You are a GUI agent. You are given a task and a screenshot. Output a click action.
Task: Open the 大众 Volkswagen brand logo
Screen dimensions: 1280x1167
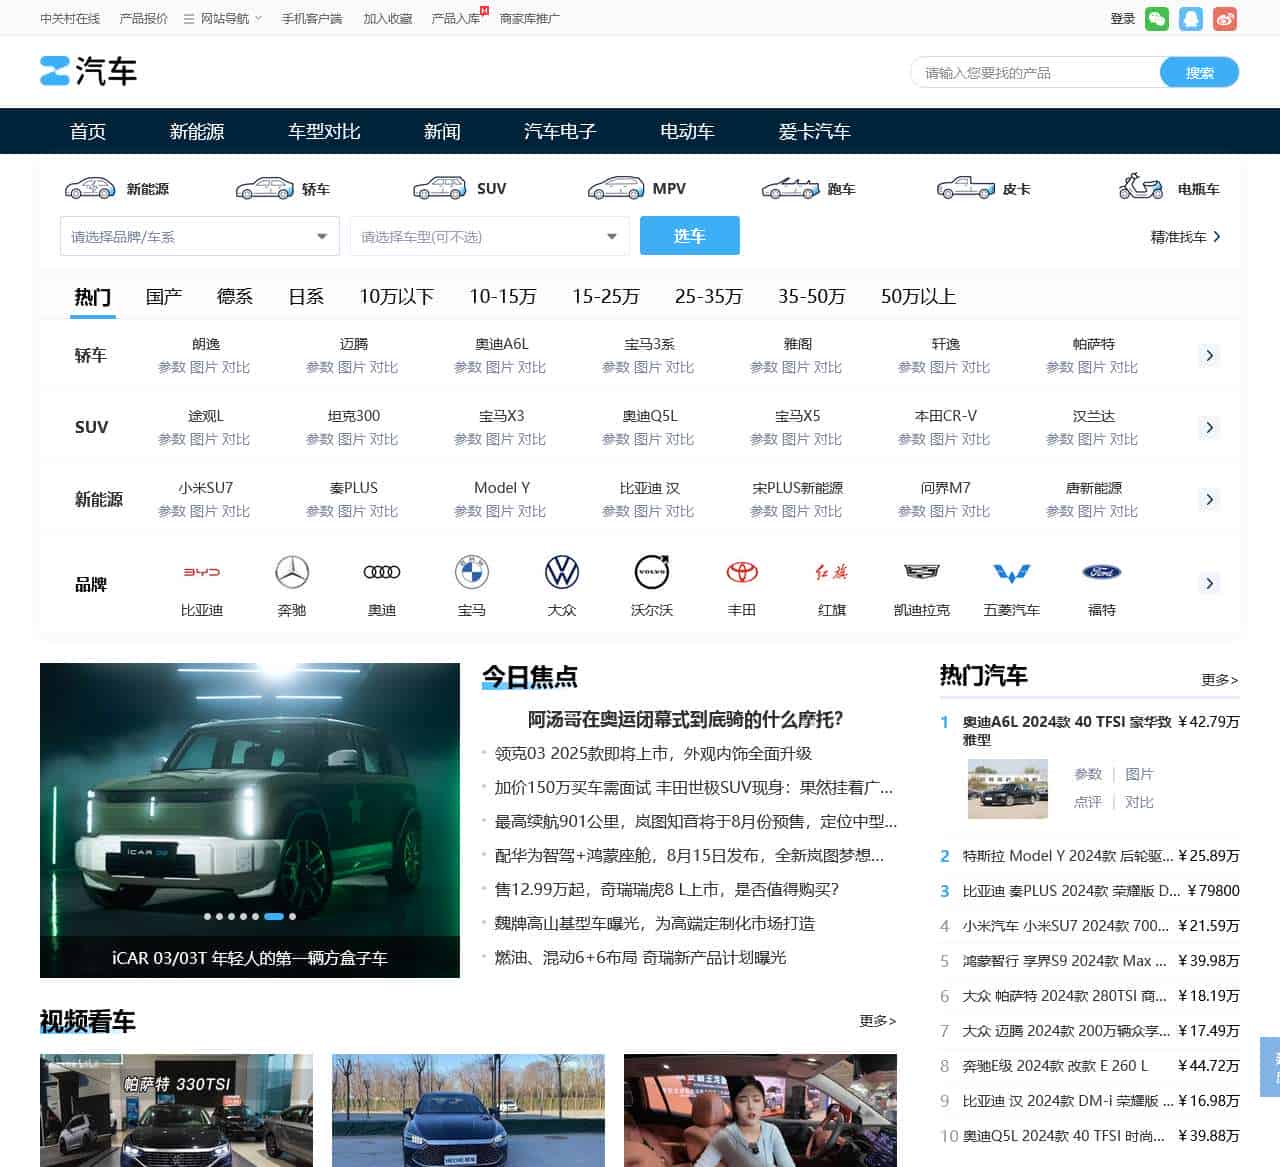(562, 572)
